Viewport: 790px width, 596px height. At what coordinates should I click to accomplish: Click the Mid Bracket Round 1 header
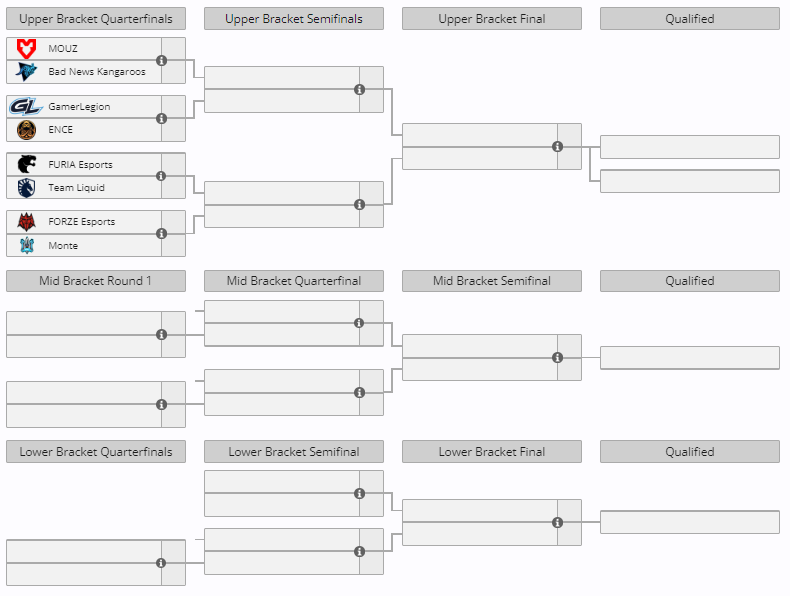point(96,281)
